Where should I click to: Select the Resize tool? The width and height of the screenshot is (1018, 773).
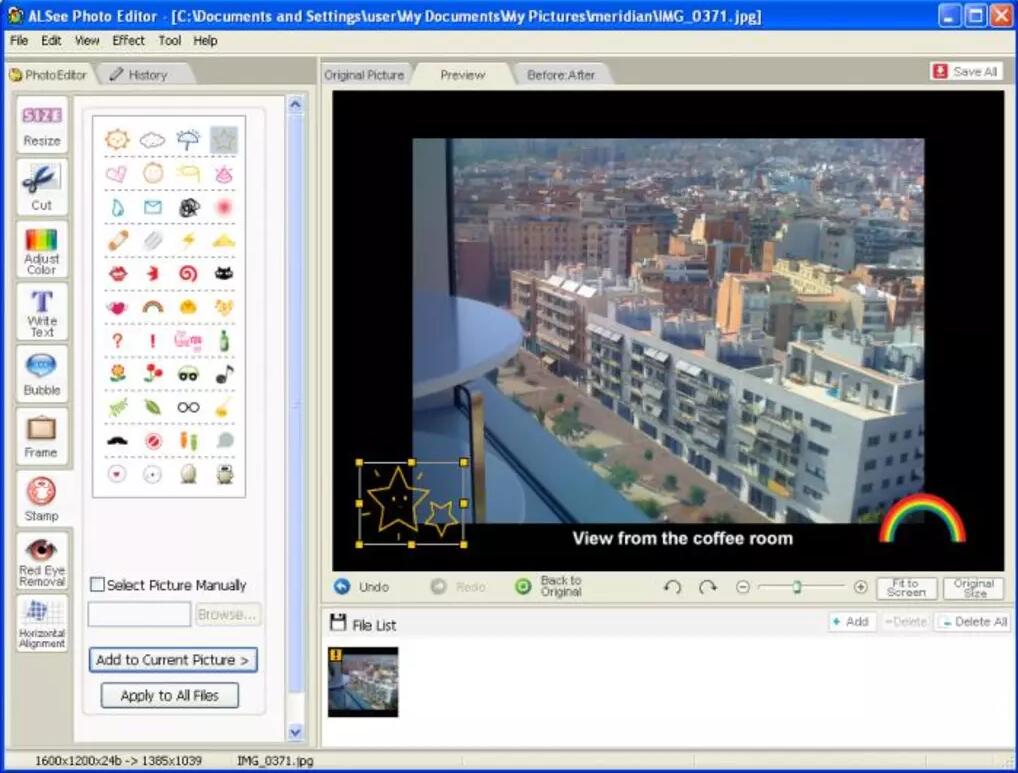pyautogui.click(x=42, y=125)
